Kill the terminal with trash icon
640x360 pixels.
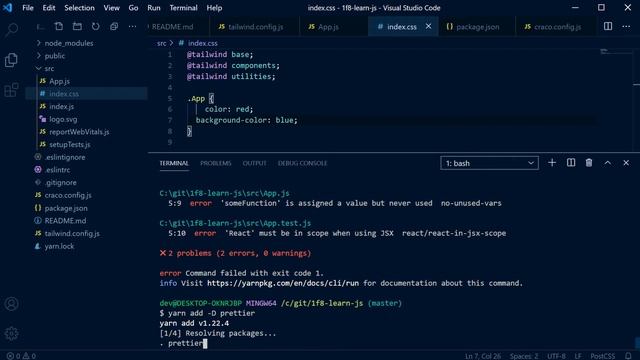pyautogui.click(x=589, y=163)
